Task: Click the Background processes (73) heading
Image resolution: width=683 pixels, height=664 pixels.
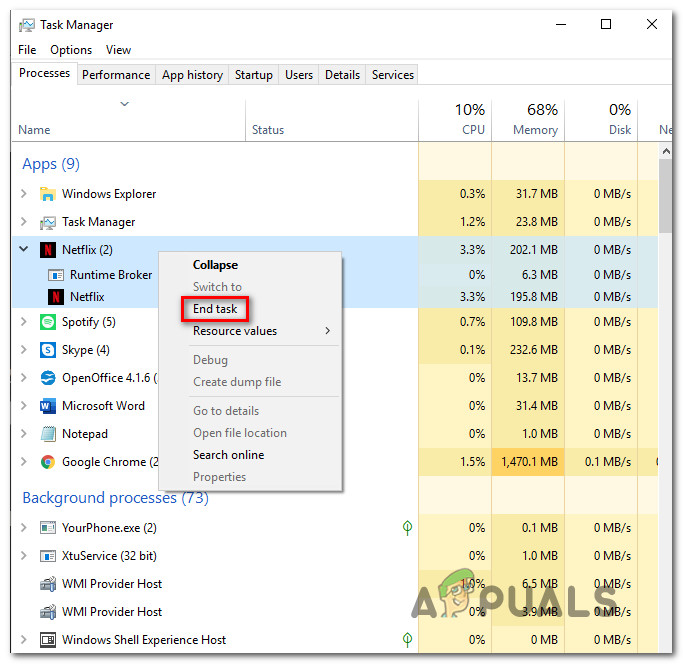Action: coord(115,498)
